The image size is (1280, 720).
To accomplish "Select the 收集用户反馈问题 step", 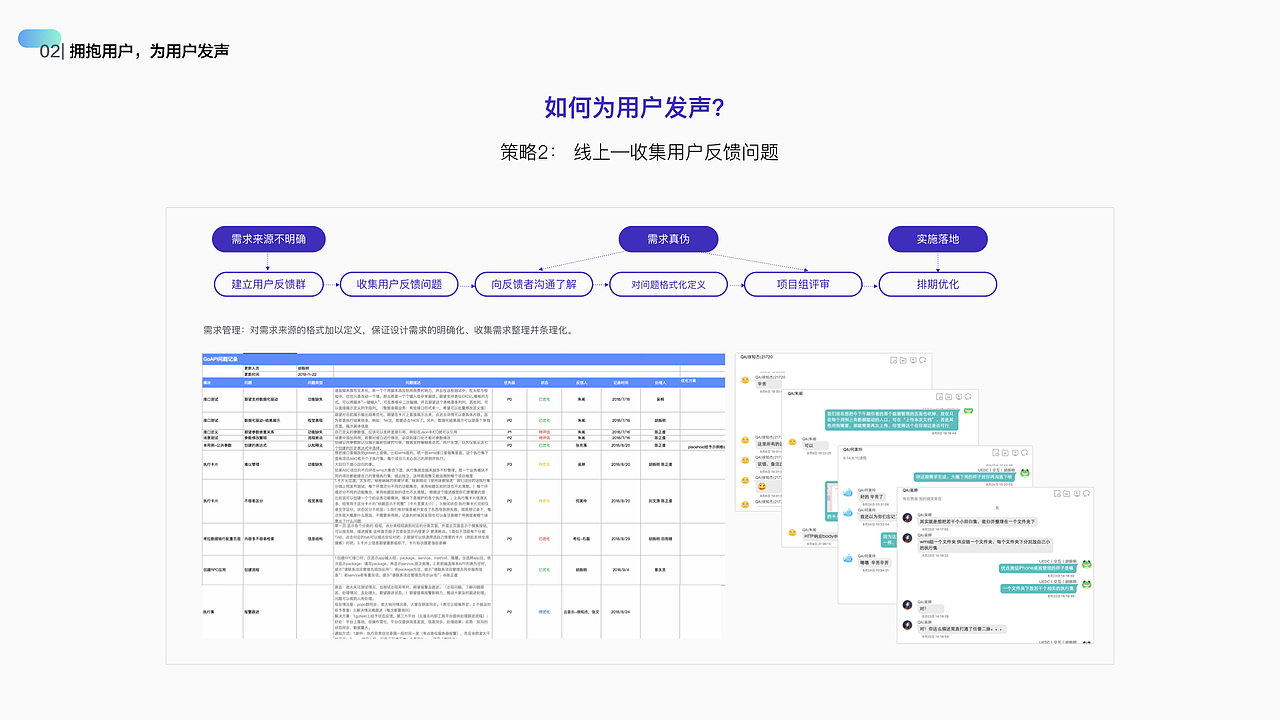I will 398,284.
